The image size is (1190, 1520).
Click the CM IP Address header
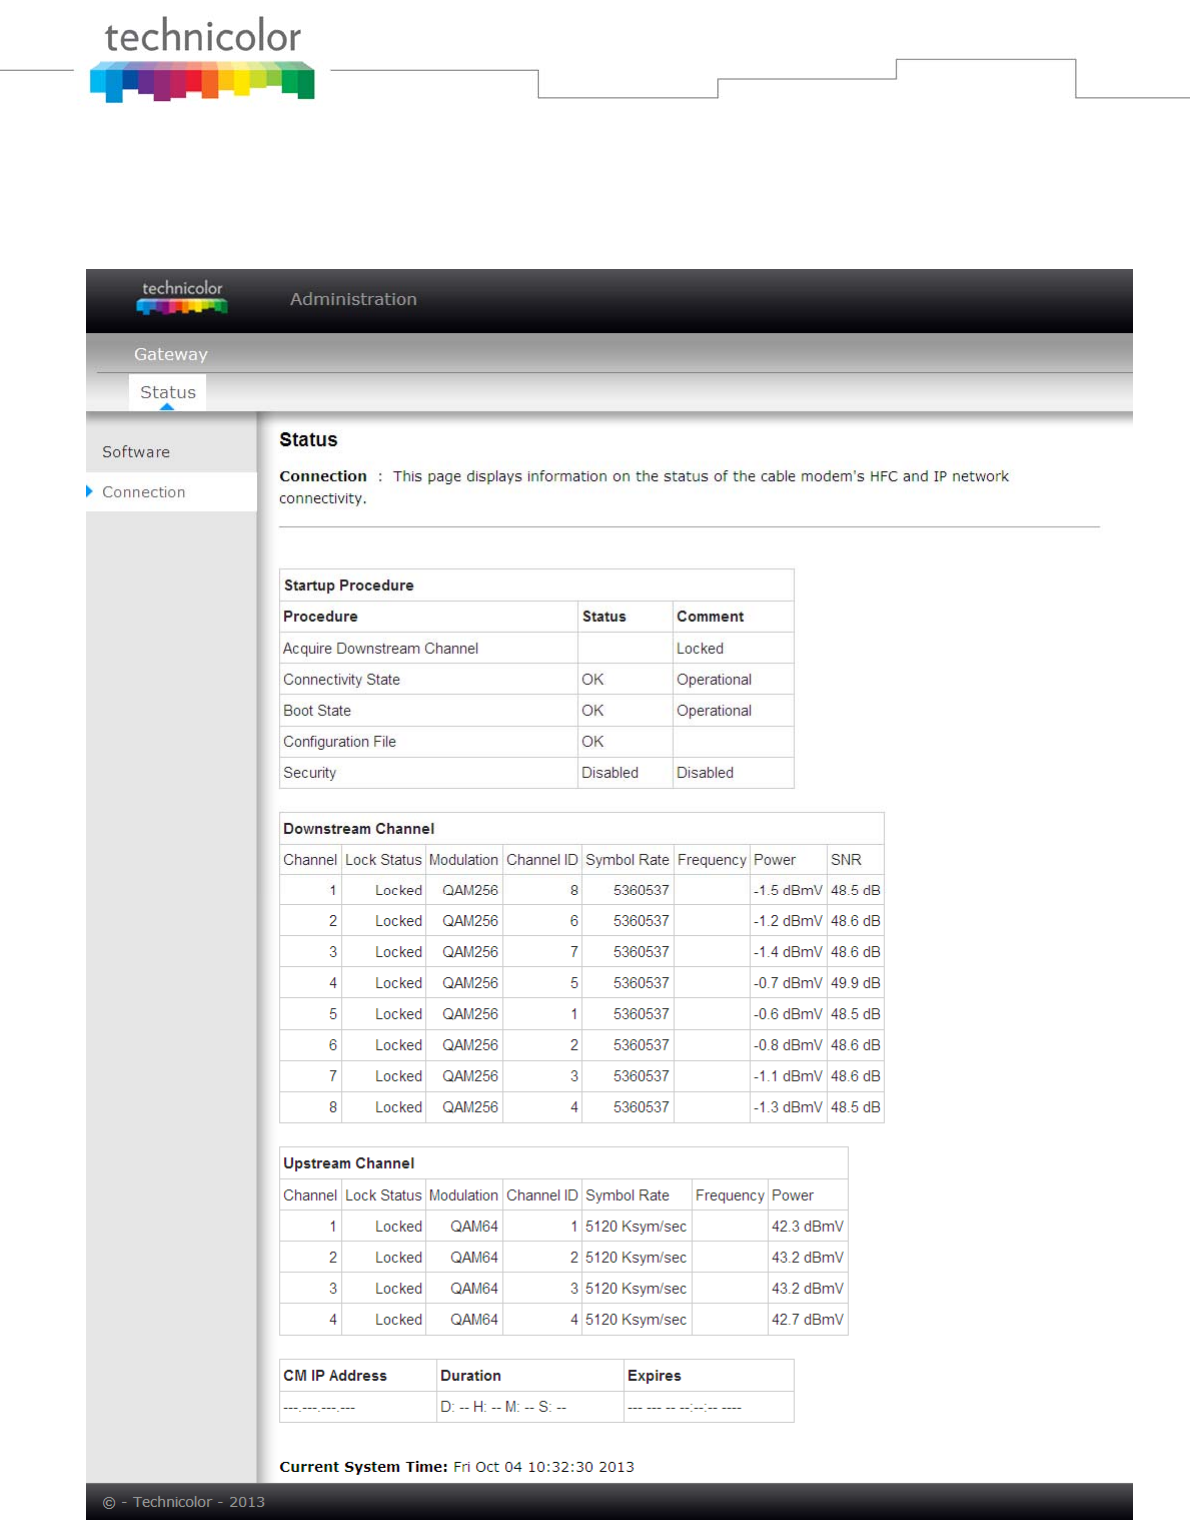[x=335, y=1375]
